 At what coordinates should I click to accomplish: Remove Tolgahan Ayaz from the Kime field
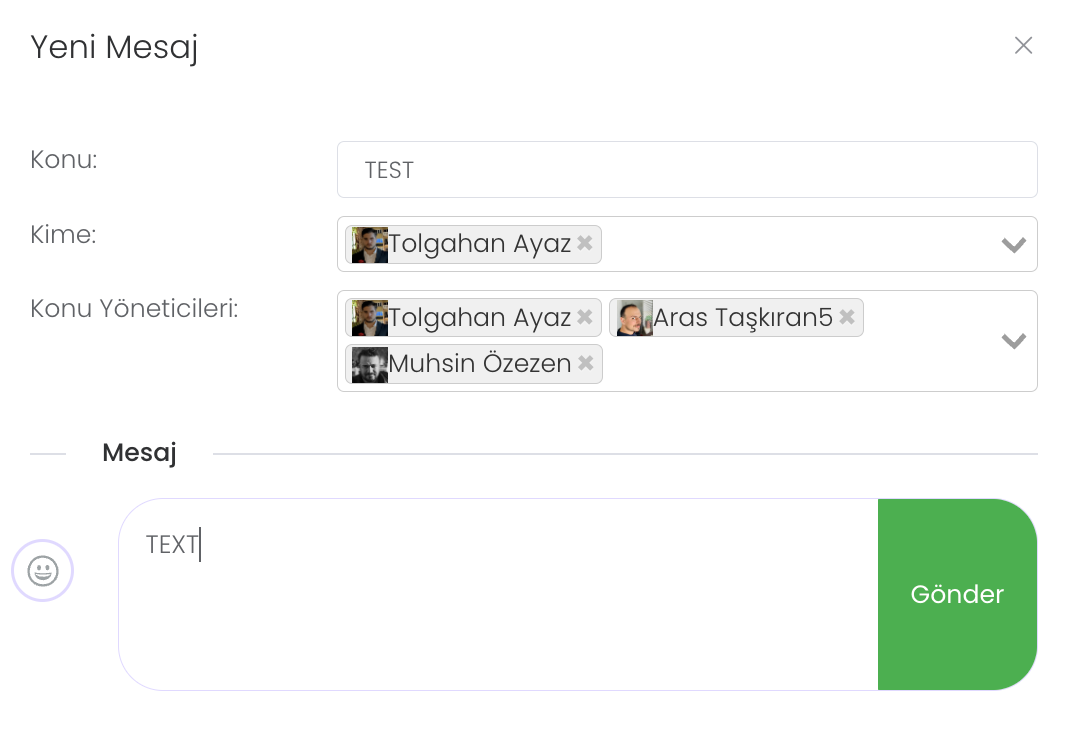[x=585, y=243]
